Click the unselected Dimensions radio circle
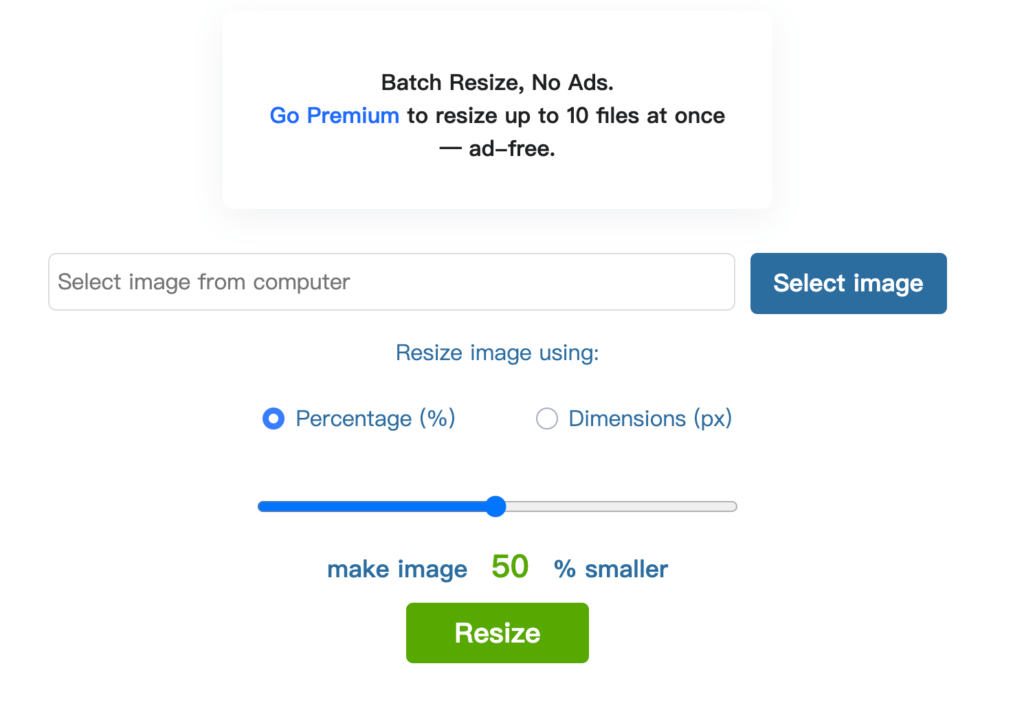 [546, 418]
